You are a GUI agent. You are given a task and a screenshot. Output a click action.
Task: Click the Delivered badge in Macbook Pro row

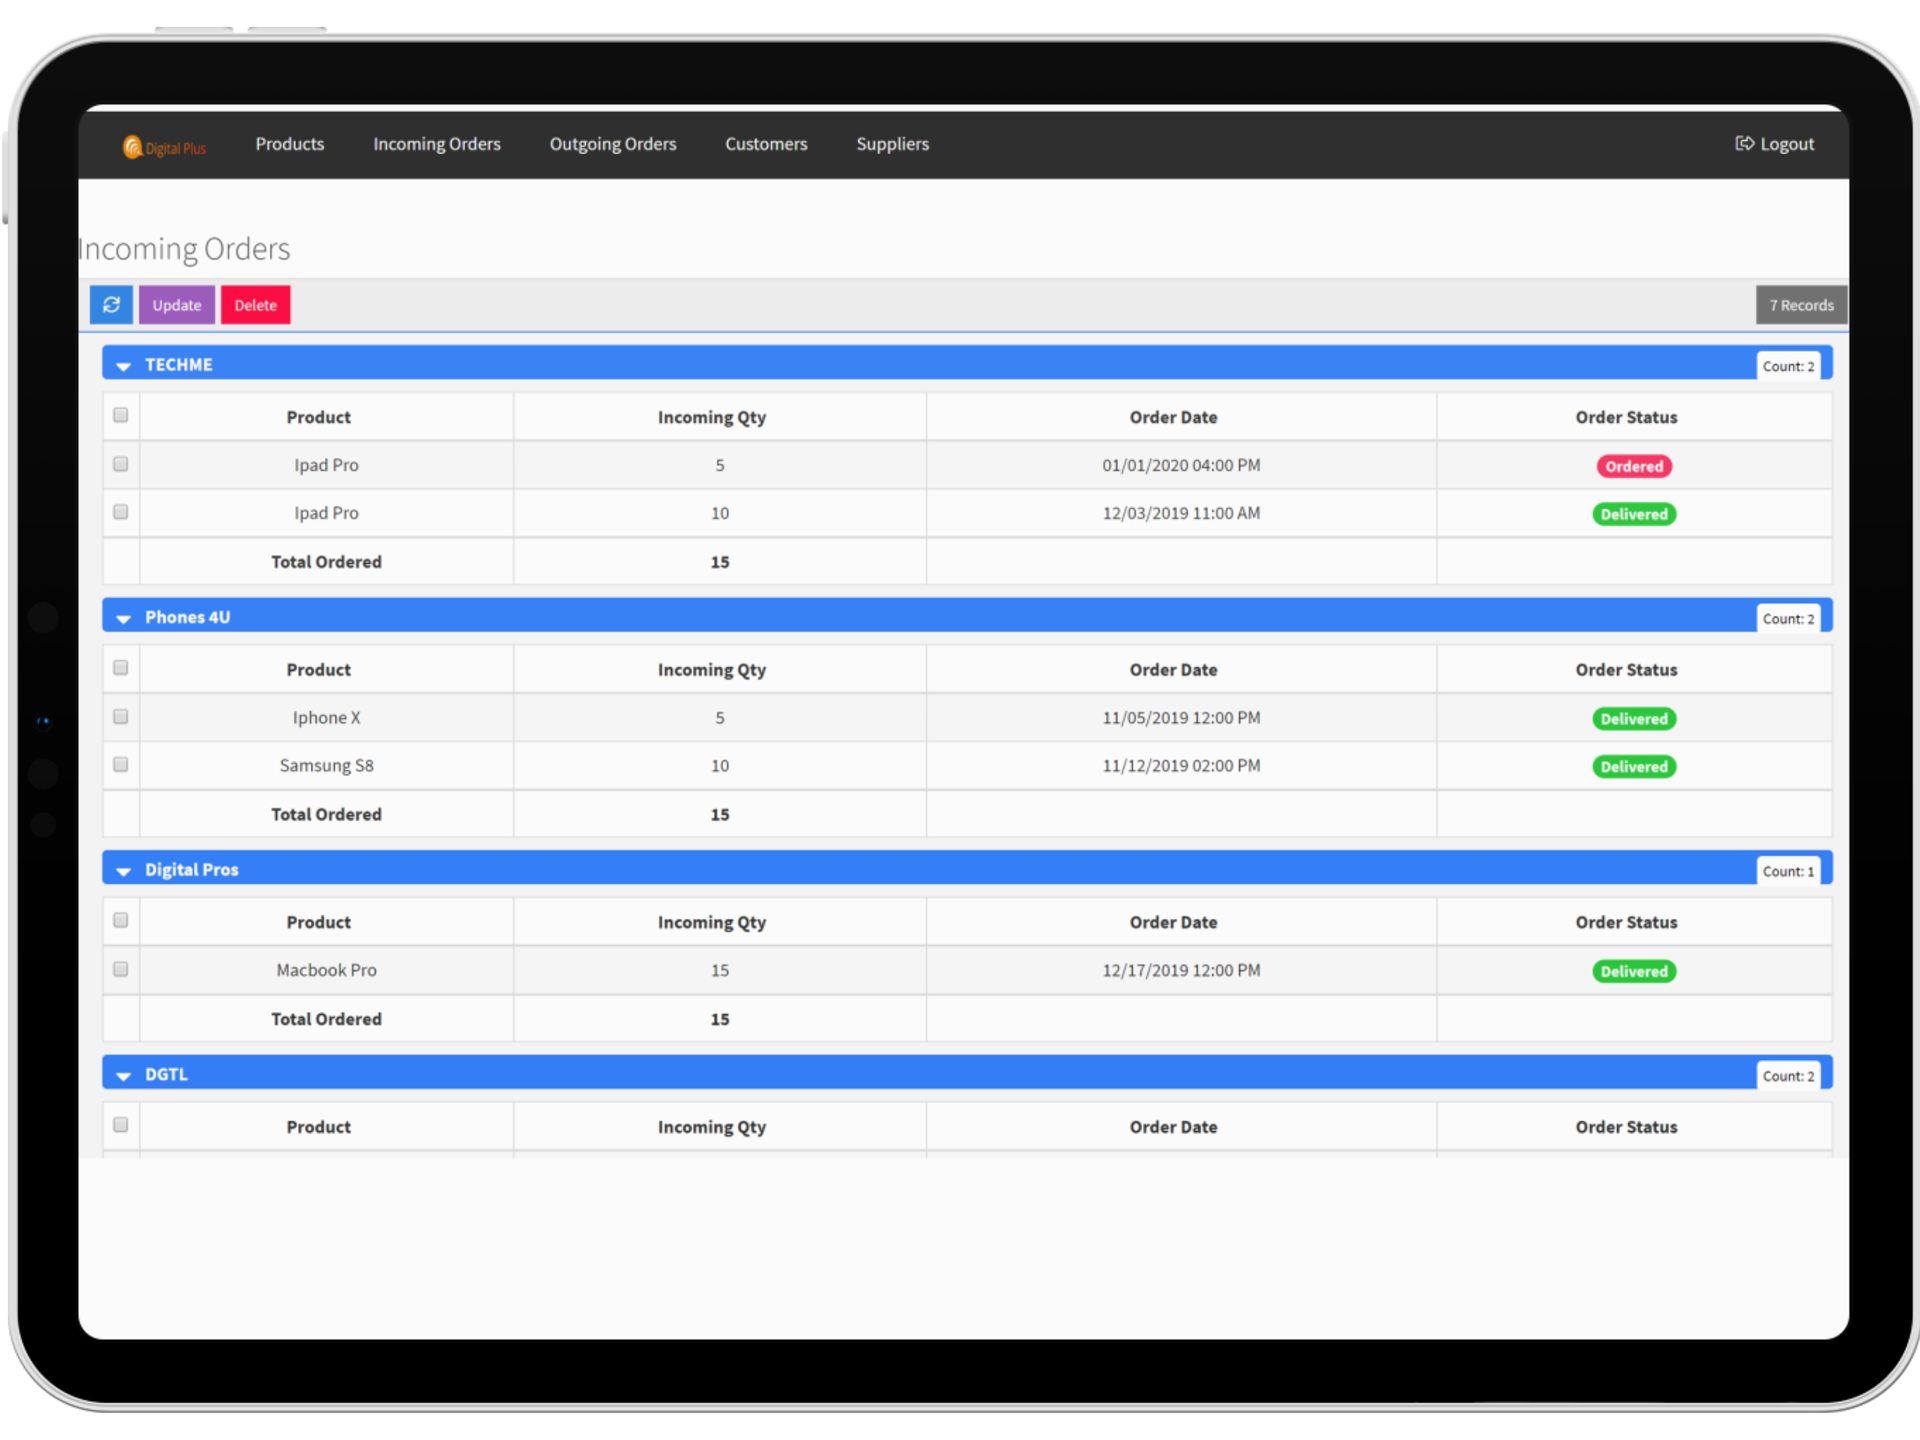click(1634, 971)
